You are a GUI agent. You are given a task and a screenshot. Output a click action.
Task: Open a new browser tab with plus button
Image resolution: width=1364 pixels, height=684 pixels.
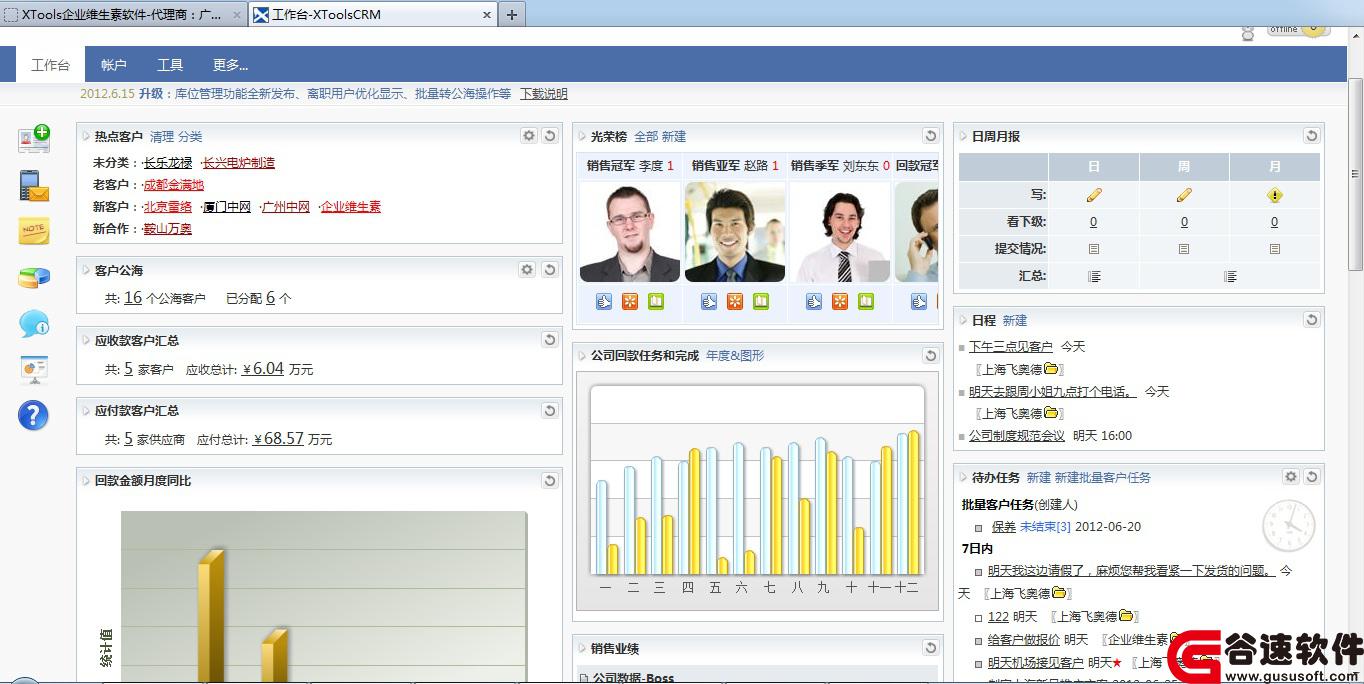pos(512,14)
